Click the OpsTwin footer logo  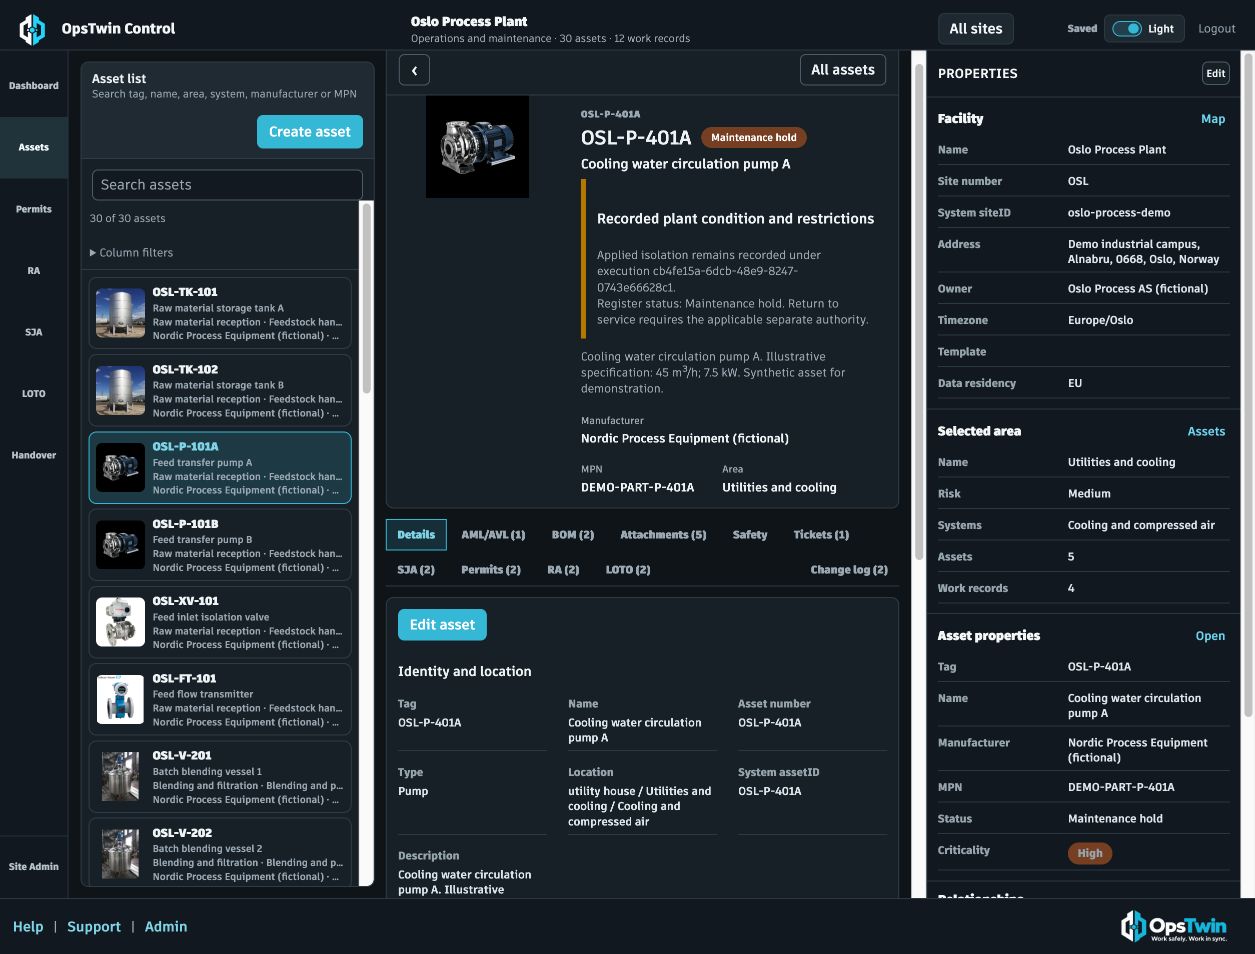coord(1174,926)
